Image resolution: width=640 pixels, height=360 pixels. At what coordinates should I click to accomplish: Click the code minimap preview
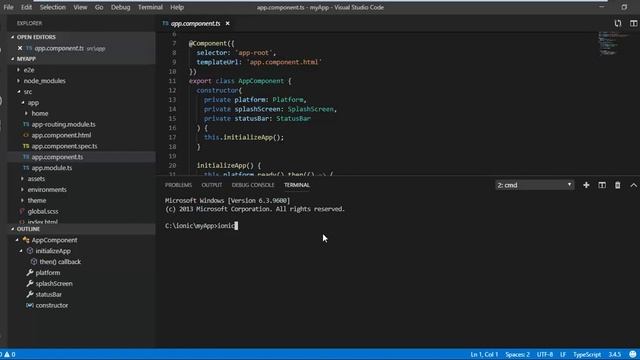[613, 43]
